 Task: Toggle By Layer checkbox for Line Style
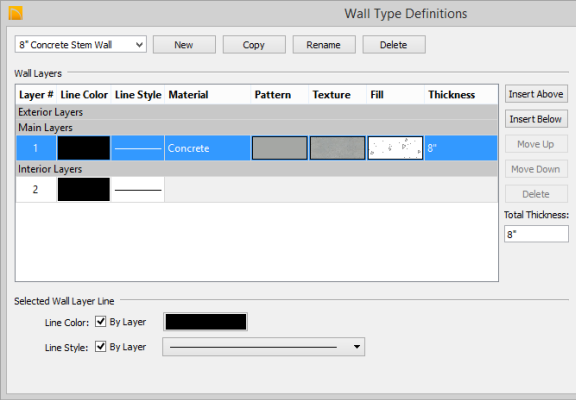point(100,346)
